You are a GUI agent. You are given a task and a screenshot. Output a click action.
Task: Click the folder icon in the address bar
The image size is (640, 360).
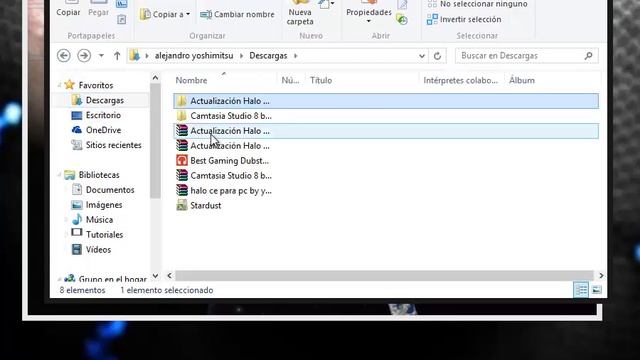tap(135, 55)
